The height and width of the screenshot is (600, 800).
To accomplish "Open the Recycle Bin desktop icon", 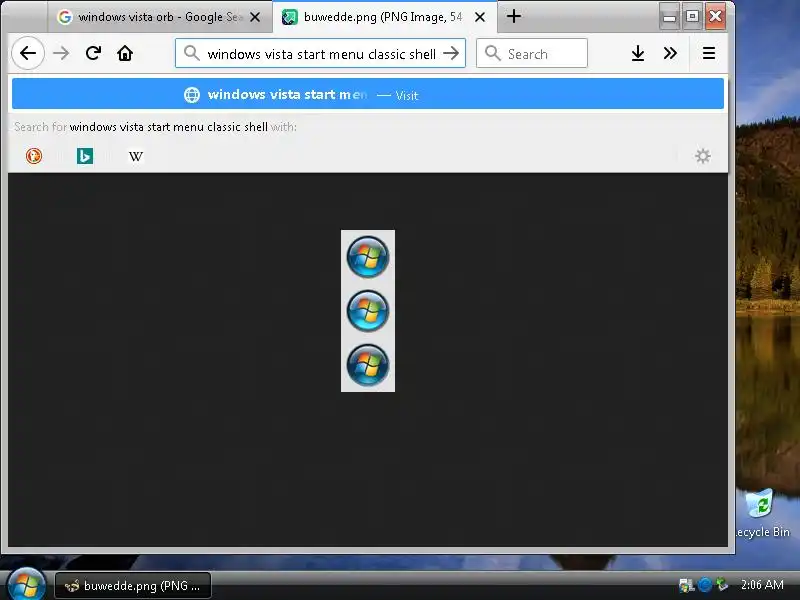I will pyautogui.click(x=762, y=514).
